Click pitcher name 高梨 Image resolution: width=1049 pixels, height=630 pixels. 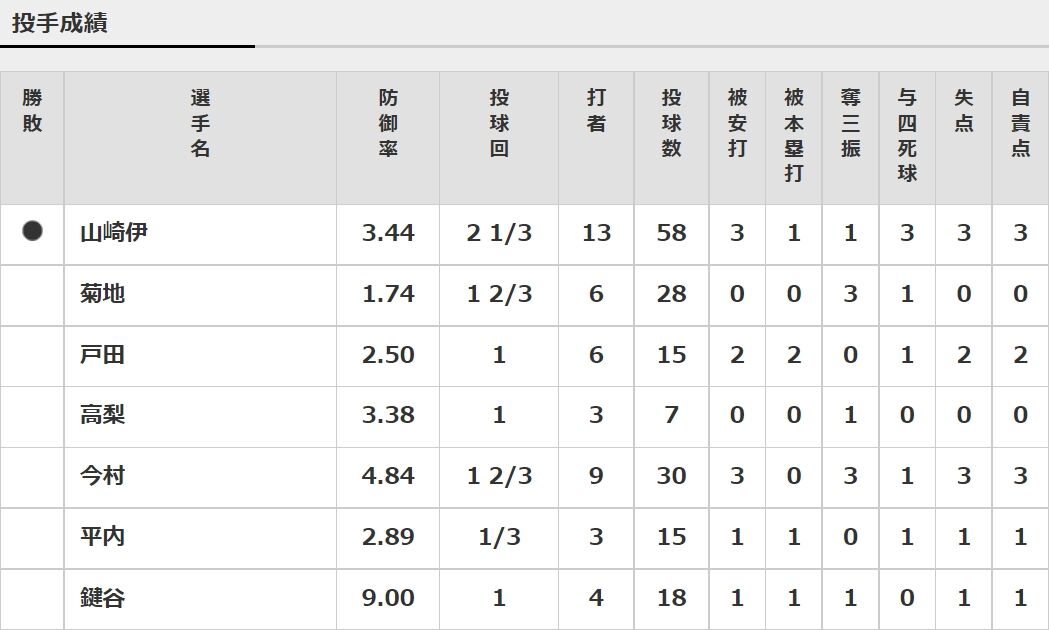click(x=102, y=415)
